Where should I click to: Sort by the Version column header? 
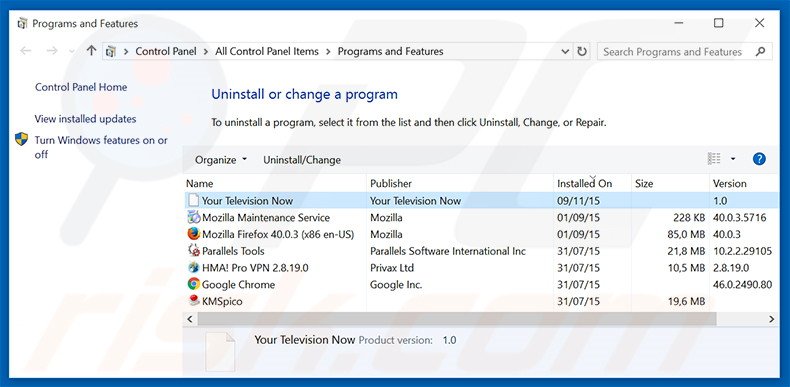744,183
